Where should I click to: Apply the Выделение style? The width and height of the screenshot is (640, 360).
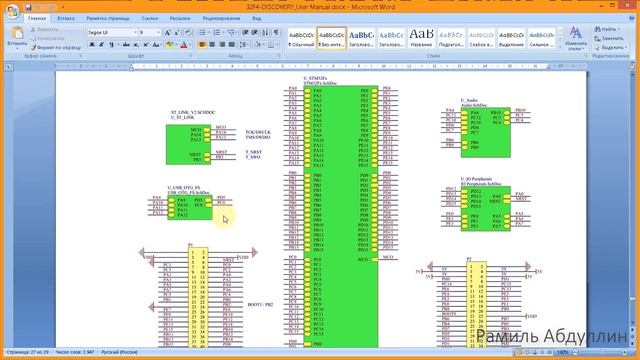click(511, 39)
